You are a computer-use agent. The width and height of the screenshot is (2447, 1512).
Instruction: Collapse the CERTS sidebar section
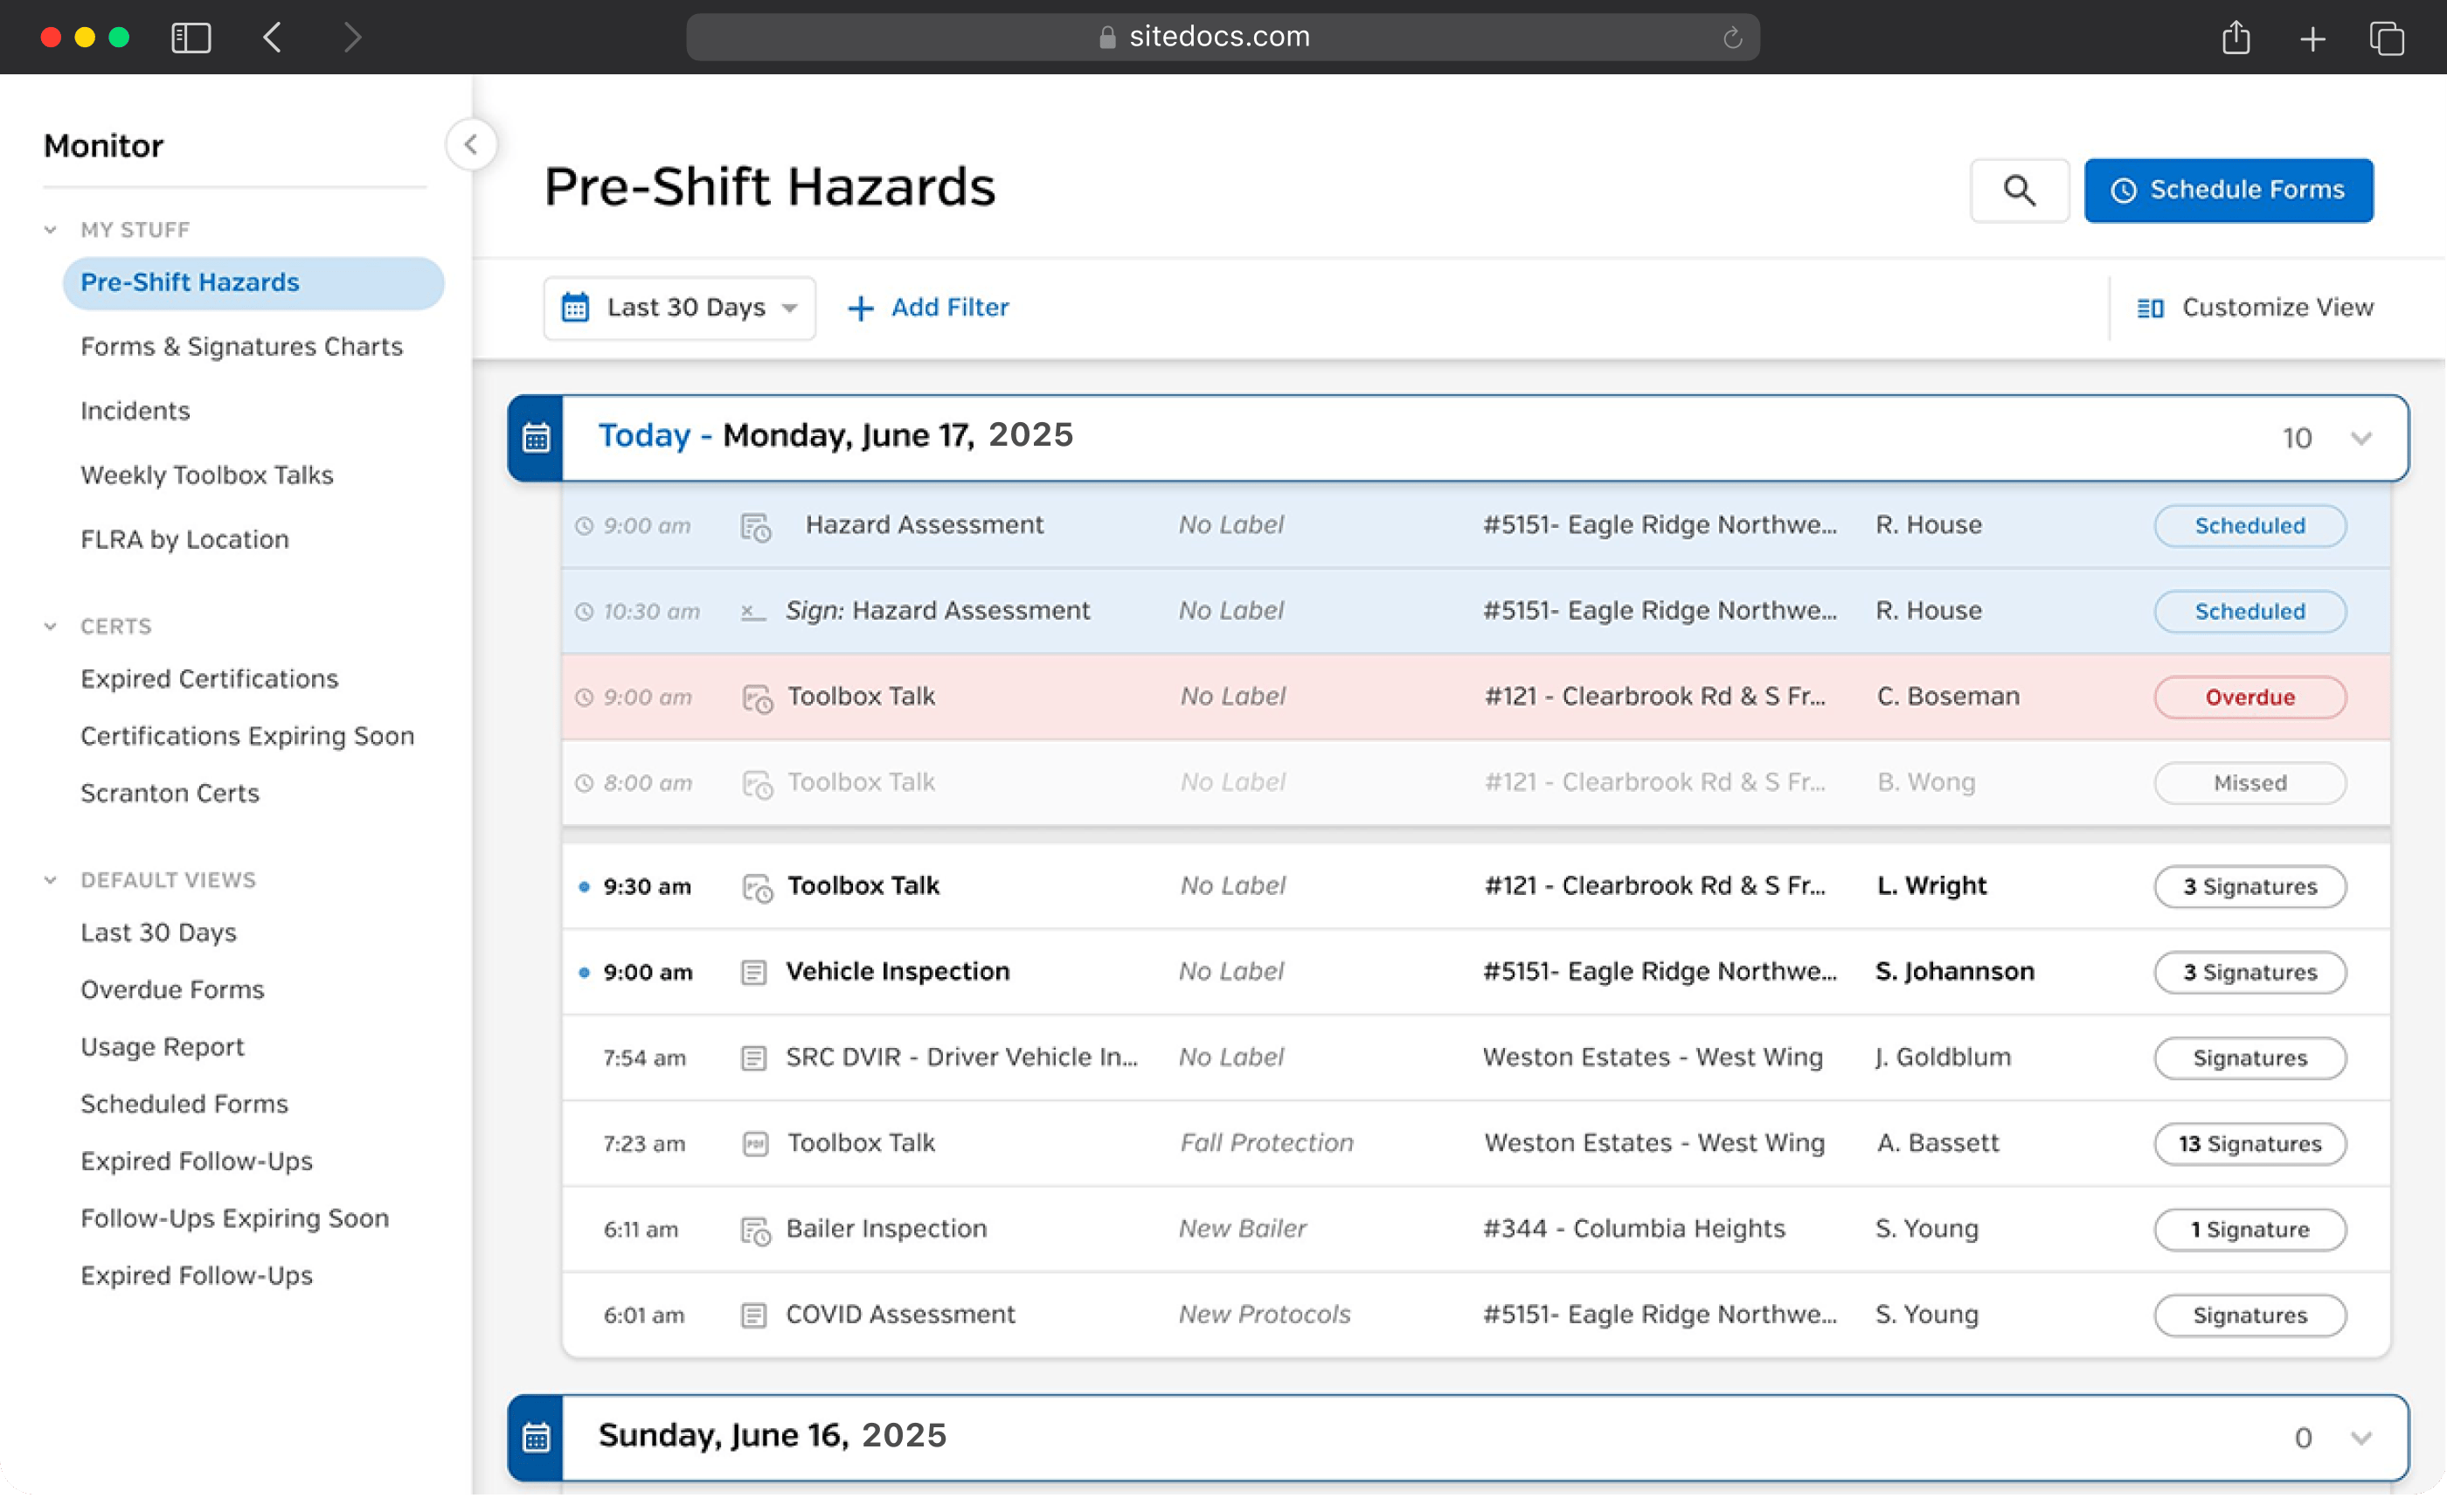[51, 626]
